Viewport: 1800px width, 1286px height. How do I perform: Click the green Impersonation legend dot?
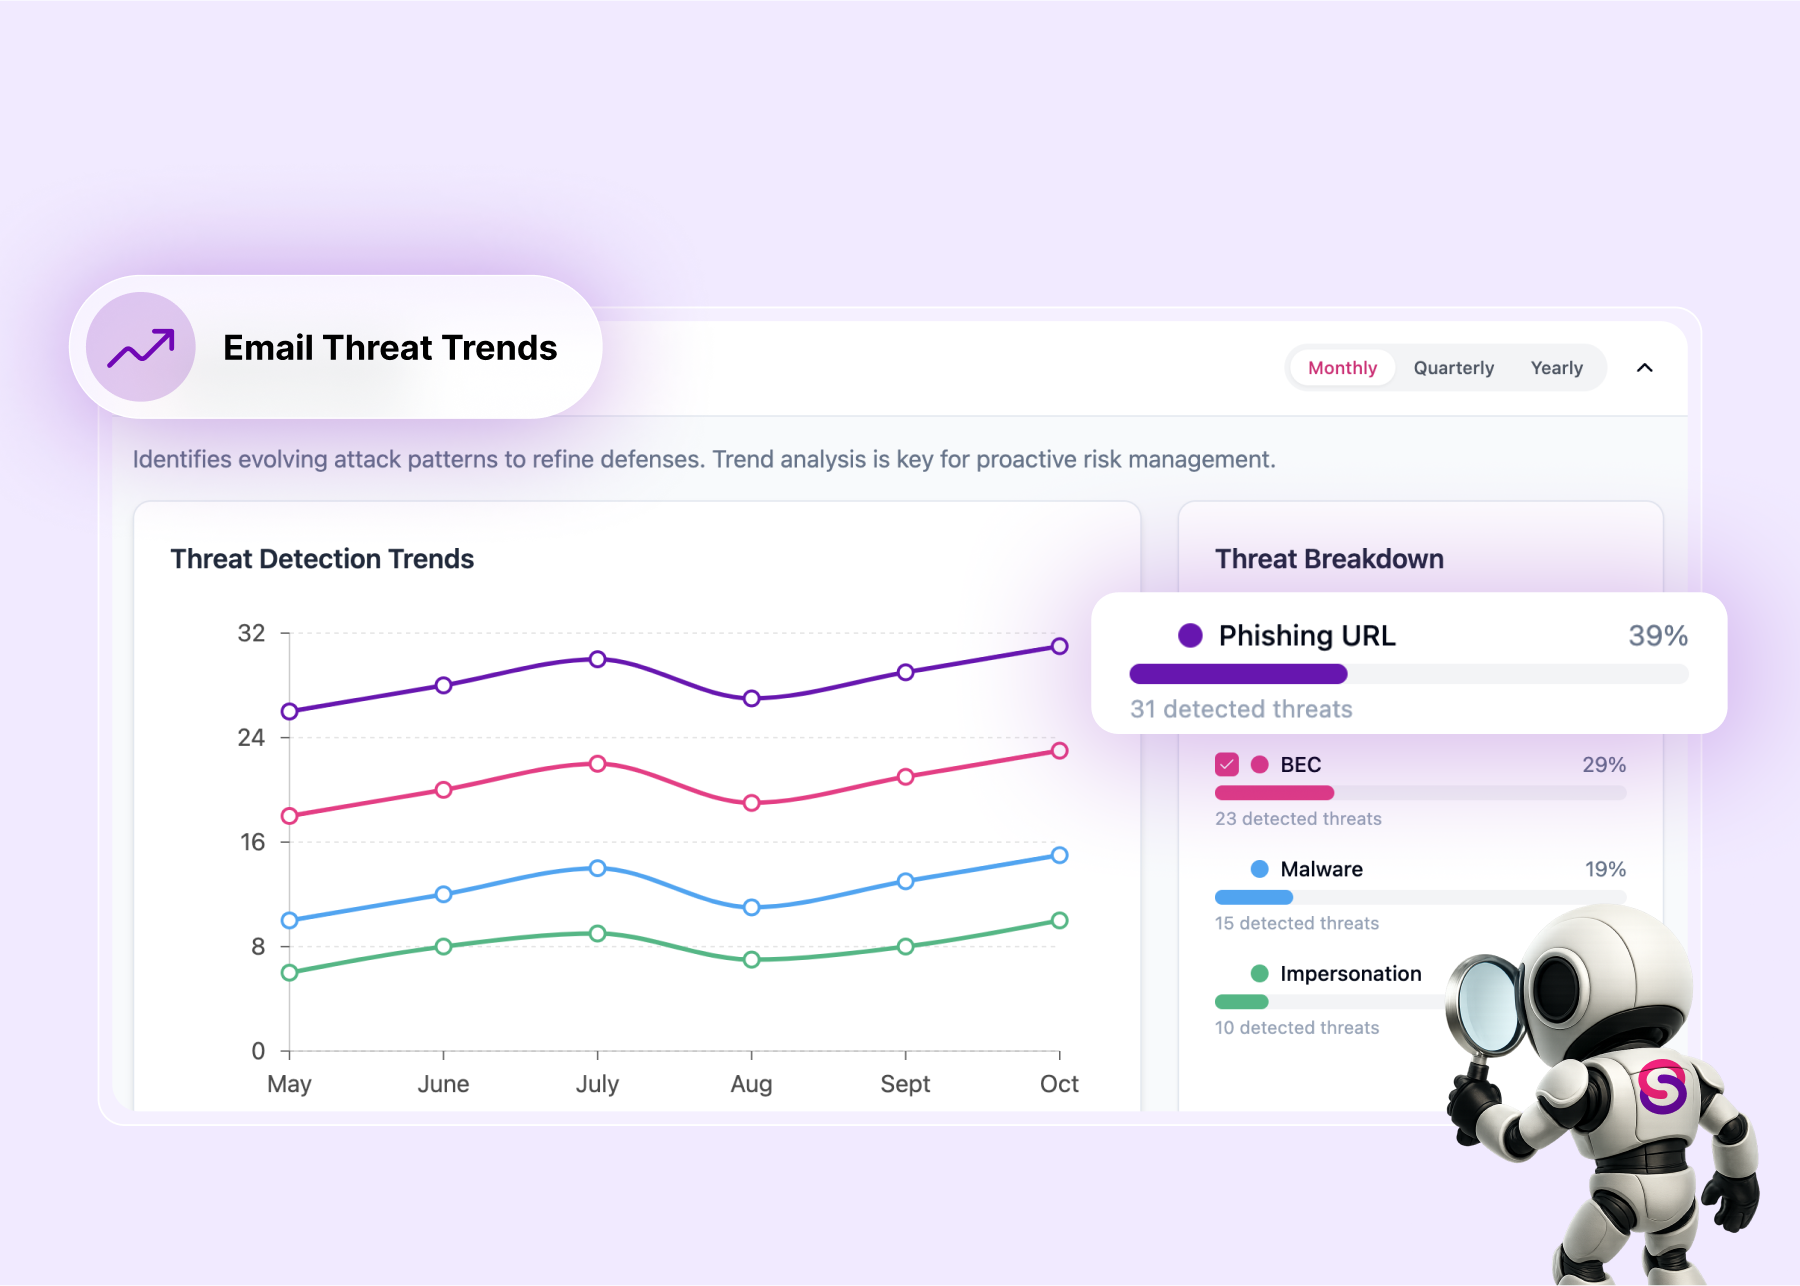point(1260,974)
